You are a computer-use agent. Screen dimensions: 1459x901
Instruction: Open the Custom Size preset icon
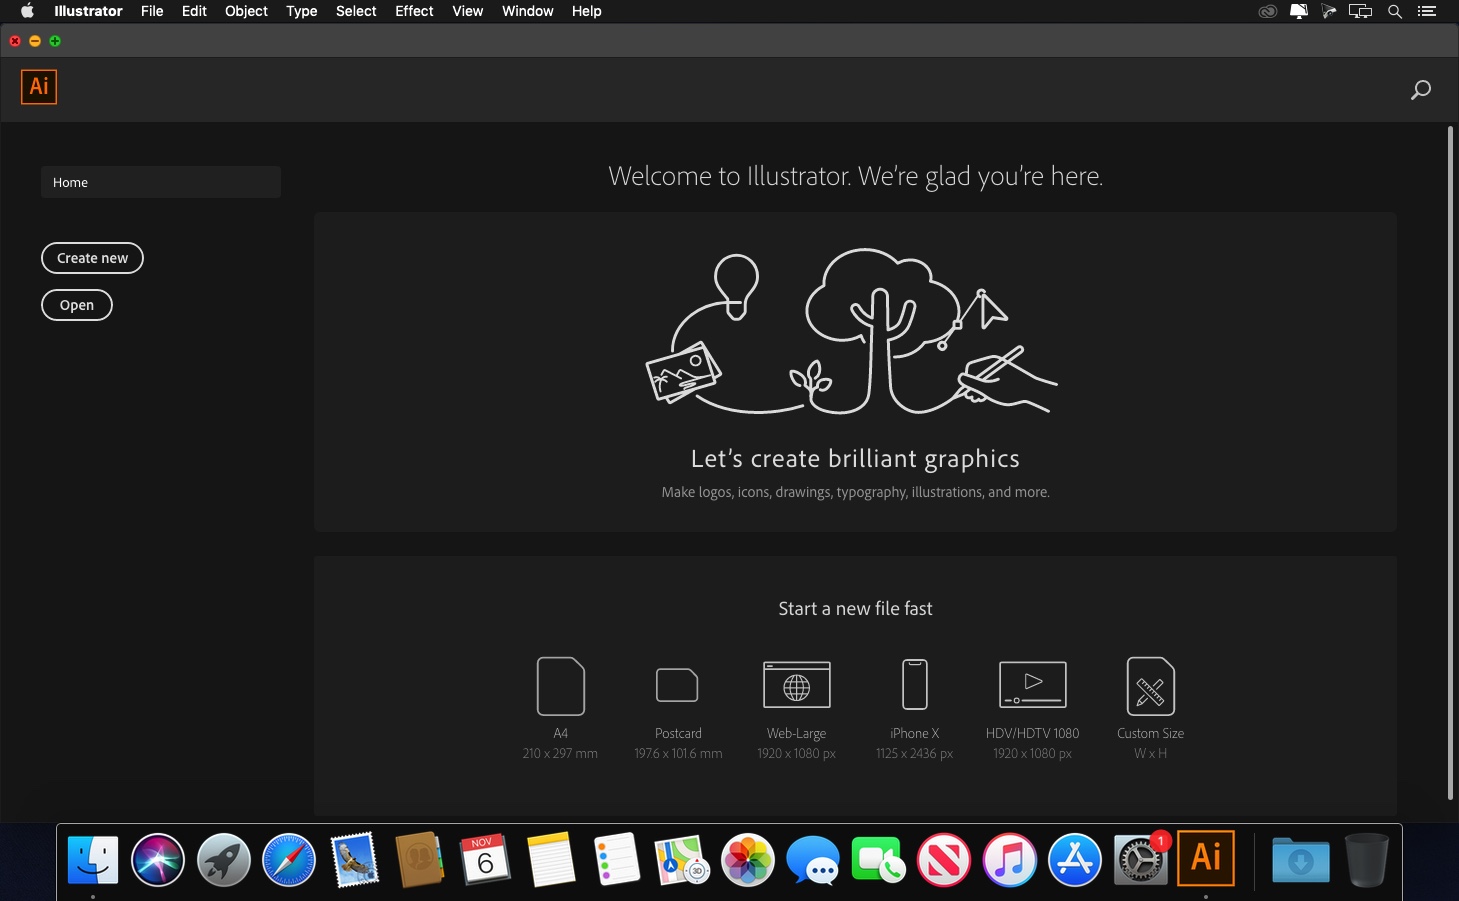[1150, 686]
